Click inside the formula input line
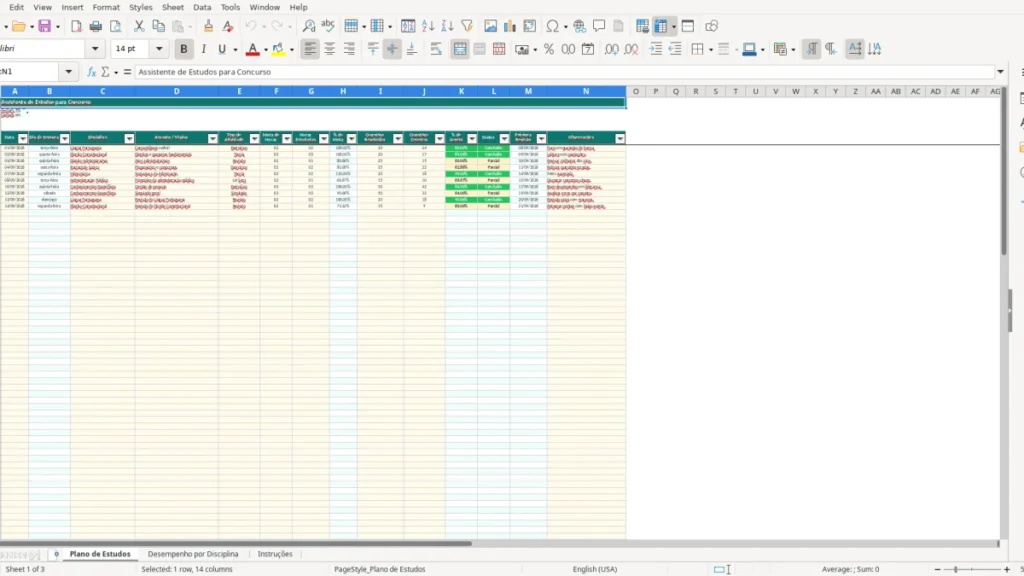This screenshot has width=1024, height=576. click(565, 72)
